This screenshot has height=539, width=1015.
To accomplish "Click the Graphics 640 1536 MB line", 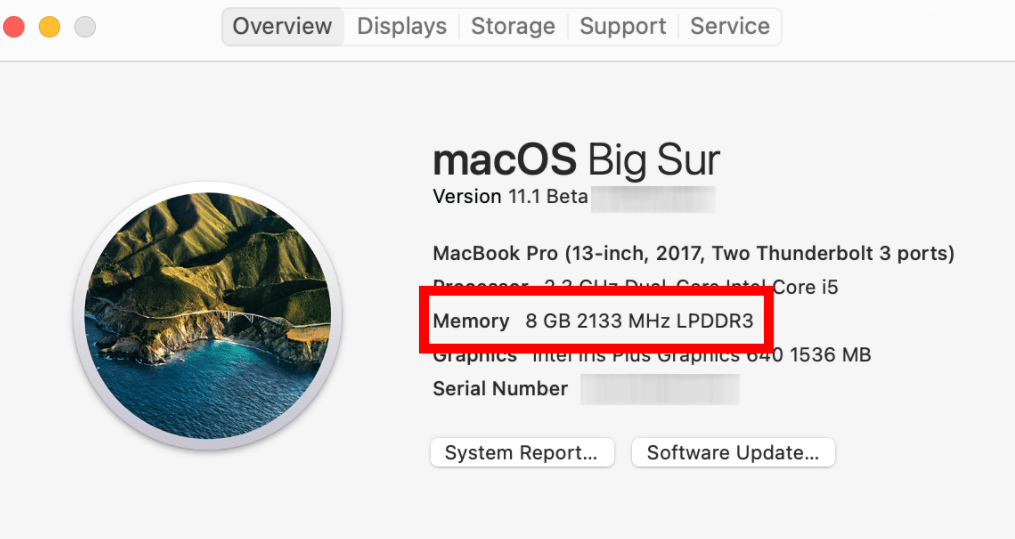I will click(x=651, y=356).
